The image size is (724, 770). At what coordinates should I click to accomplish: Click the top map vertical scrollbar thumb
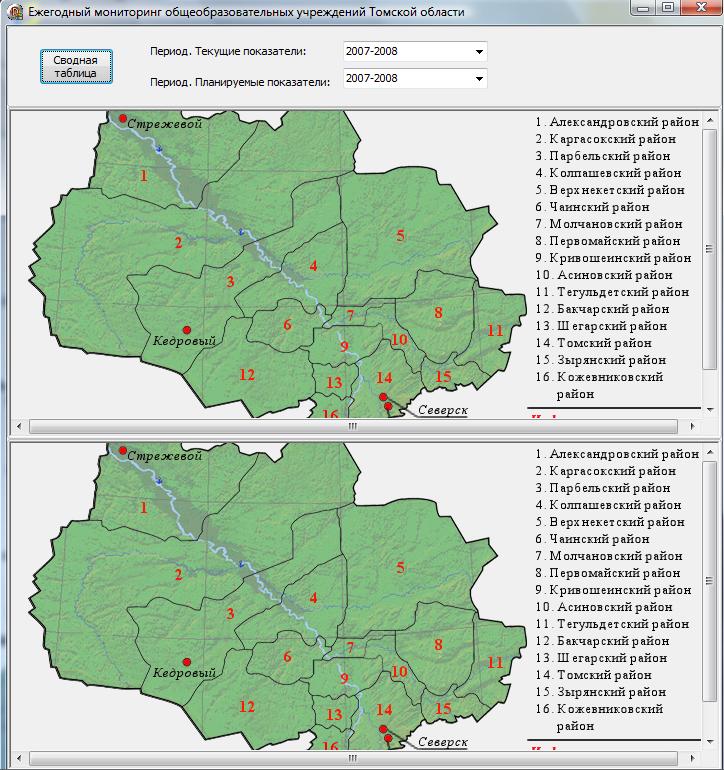710,249
